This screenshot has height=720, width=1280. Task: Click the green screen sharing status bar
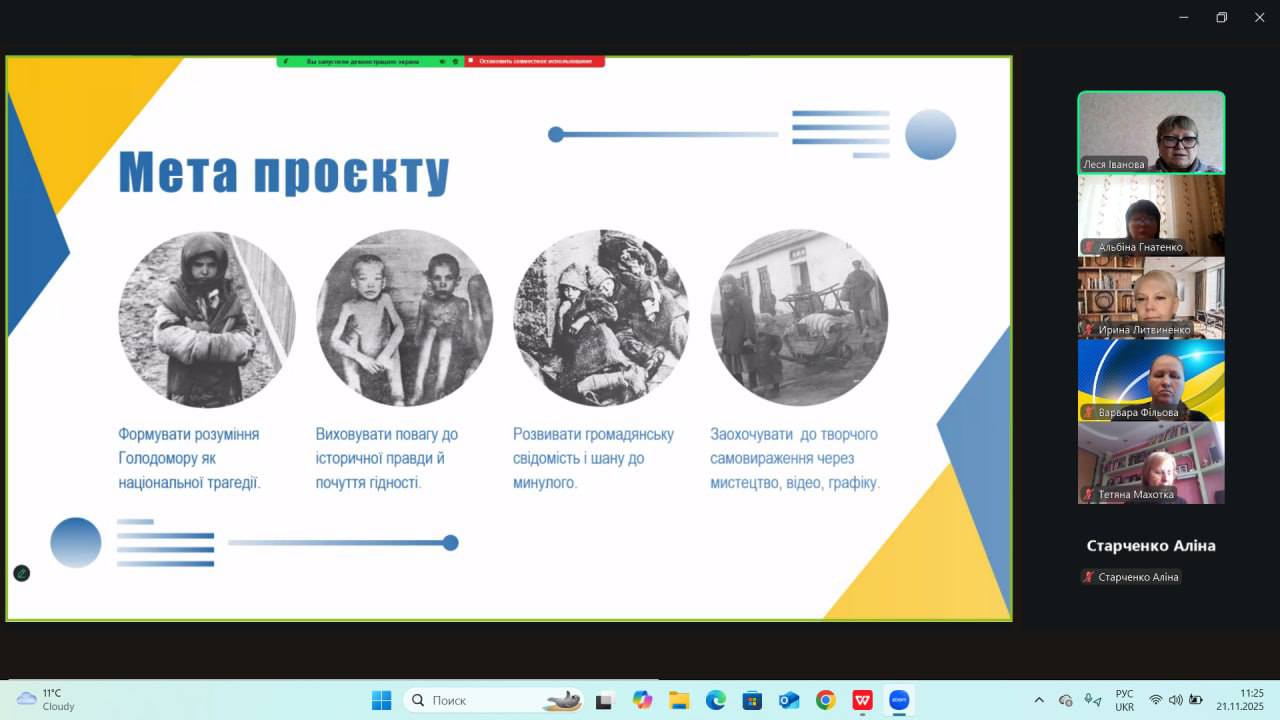(x=362, y=61)
